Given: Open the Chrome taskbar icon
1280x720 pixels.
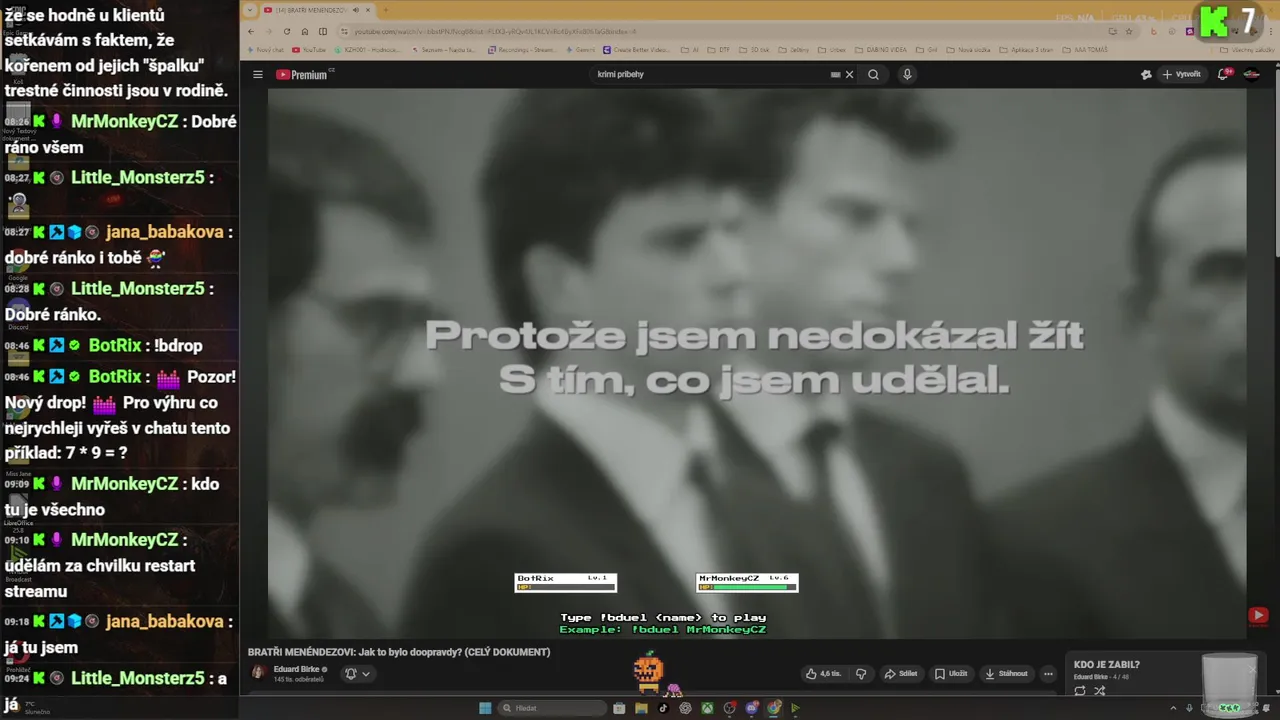Looking at the screenshot, I should [774, 708].
